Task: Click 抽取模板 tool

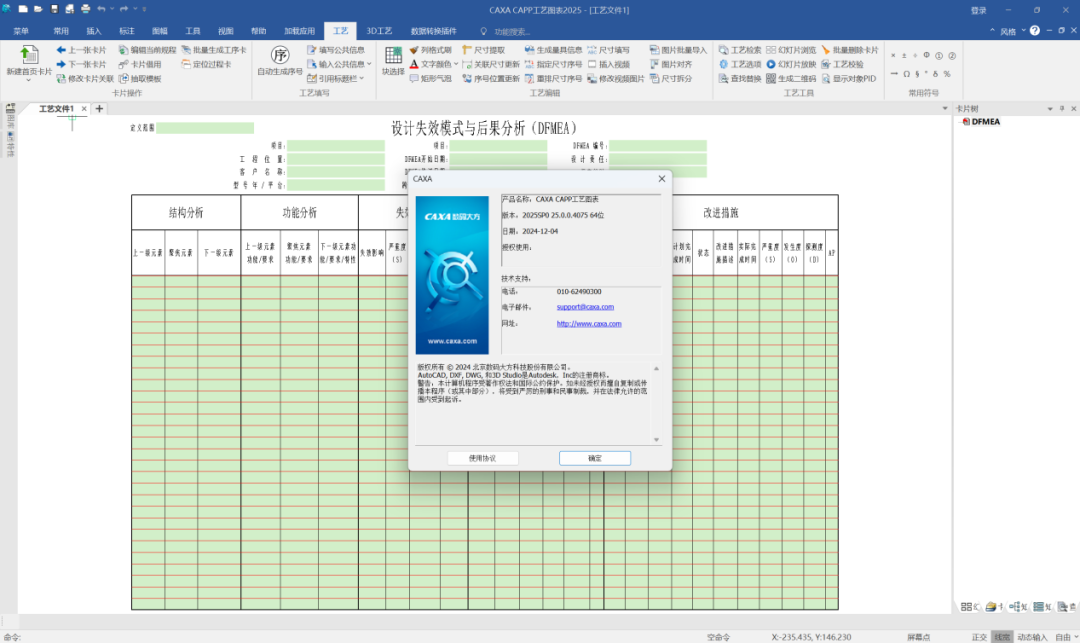Action: (x=140, y=78)
